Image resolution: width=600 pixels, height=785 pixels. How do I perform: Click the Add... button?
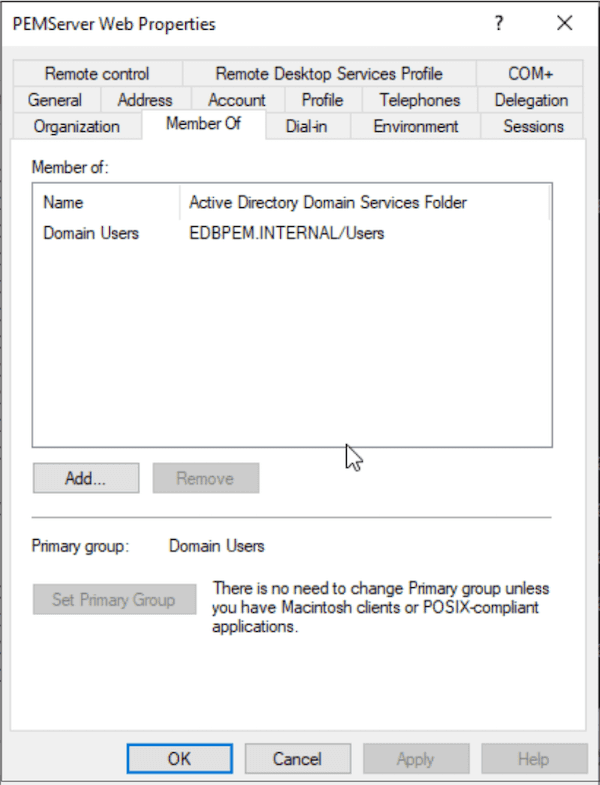click(86, 478)
